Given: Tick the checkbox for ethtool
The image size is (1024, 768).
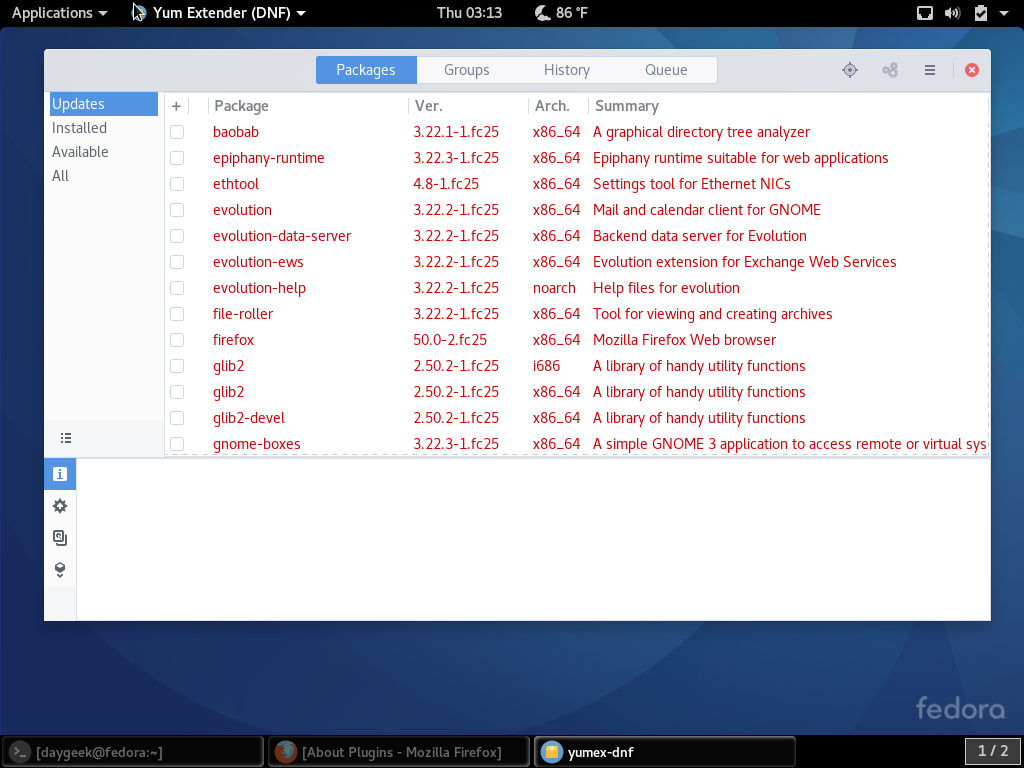Looking at the screenshot, I should [x=177, y=184].
